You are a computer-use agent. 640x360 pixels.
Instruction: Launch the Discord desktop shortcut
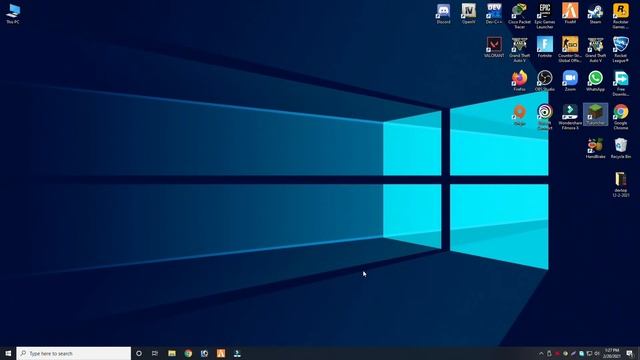(443, 13)
